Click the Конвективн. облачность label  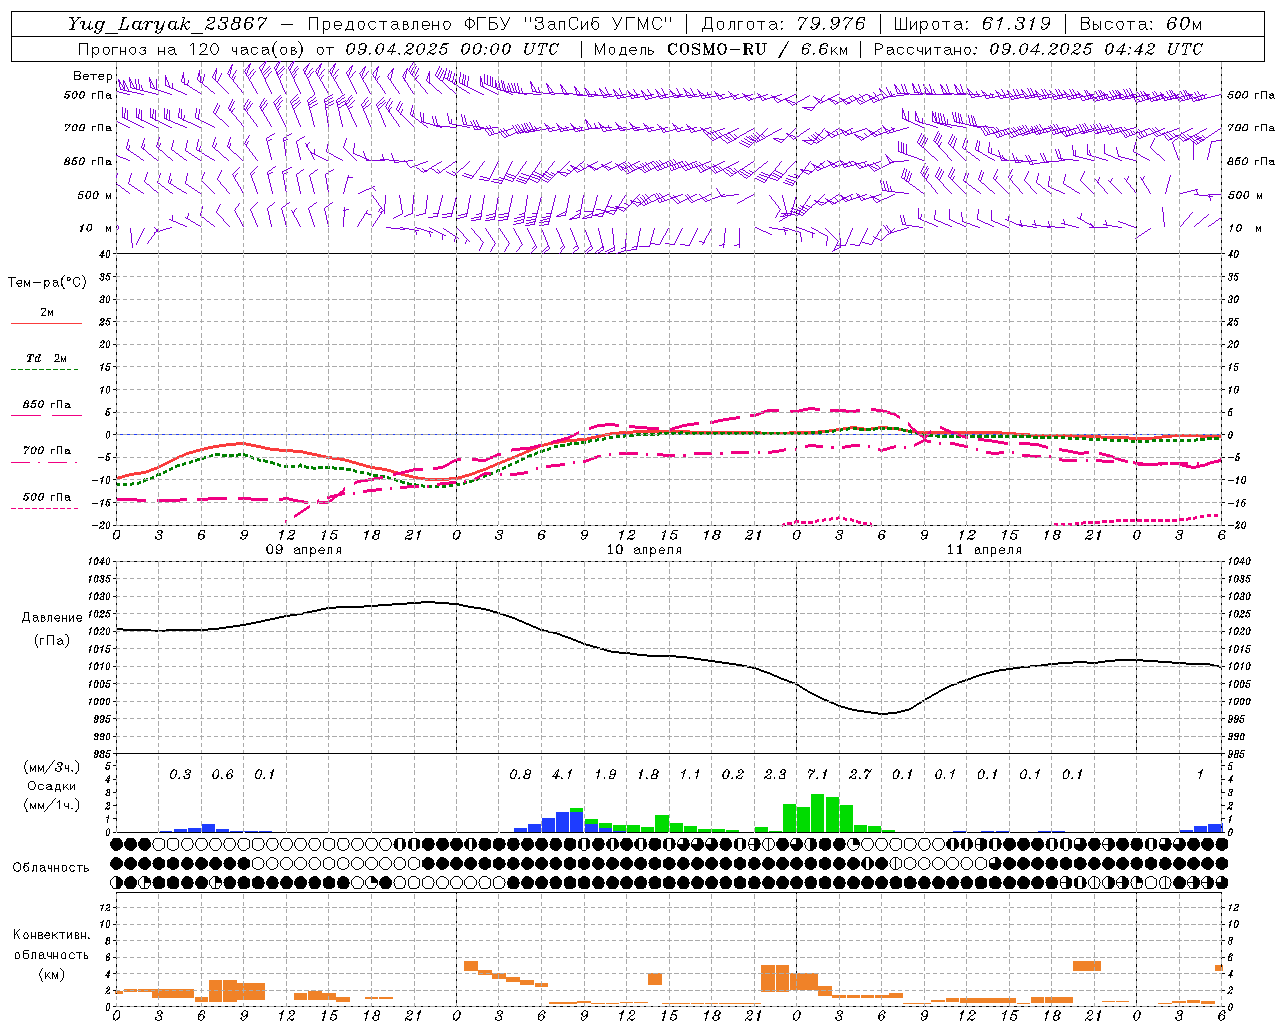(x=51, y=944)
